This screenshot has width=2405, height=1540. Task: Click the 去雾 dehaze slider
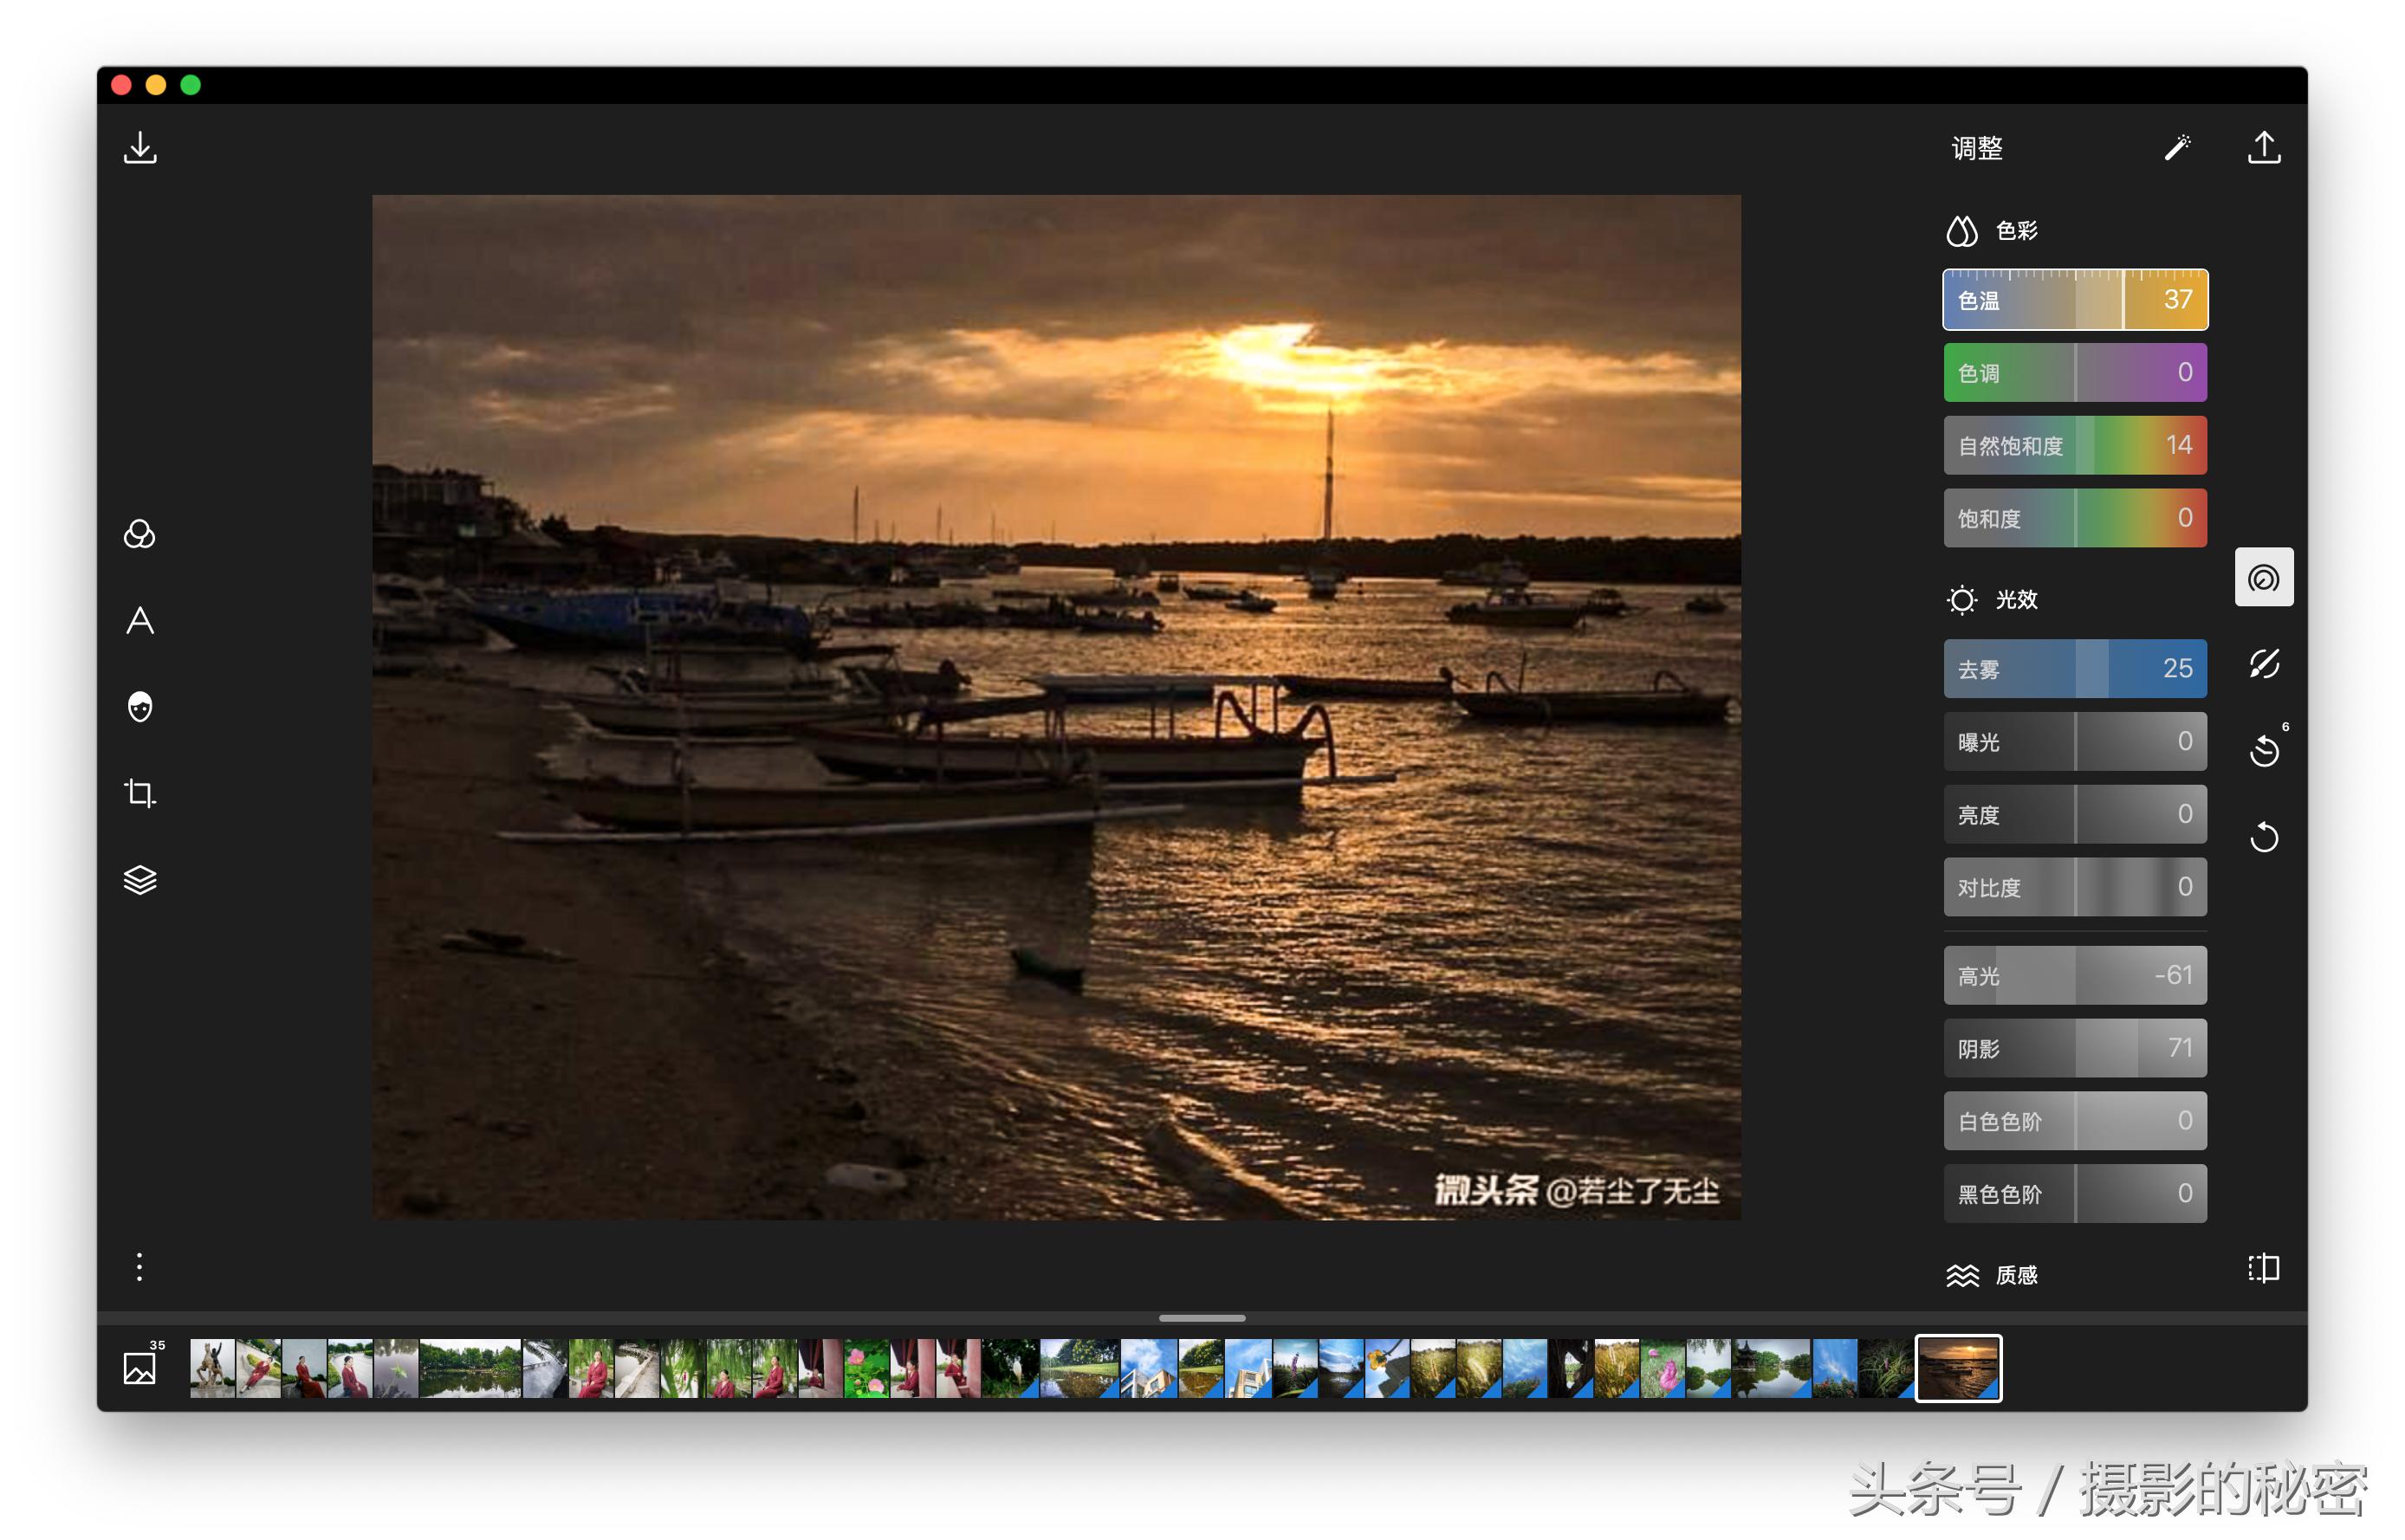[2074, 669]
